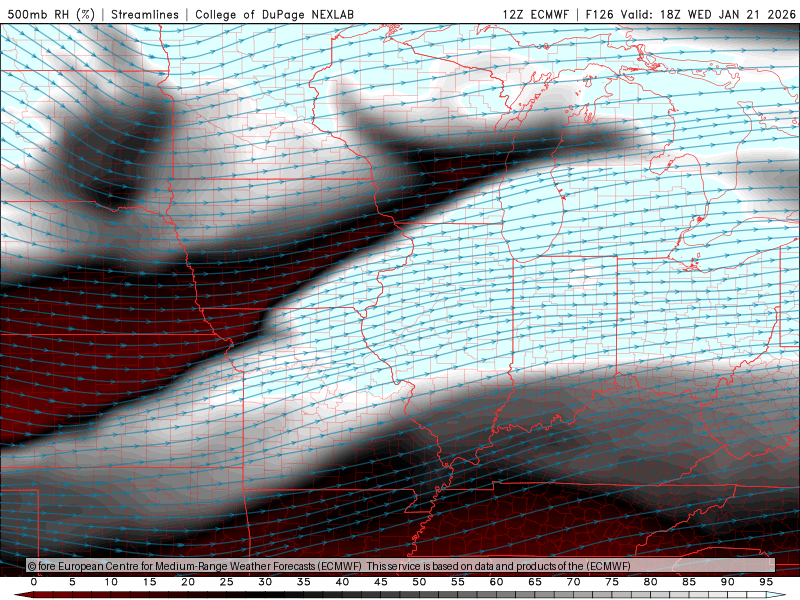
Task: Select the "15" label on the humidity scale
Action: [x=149, y=582]
